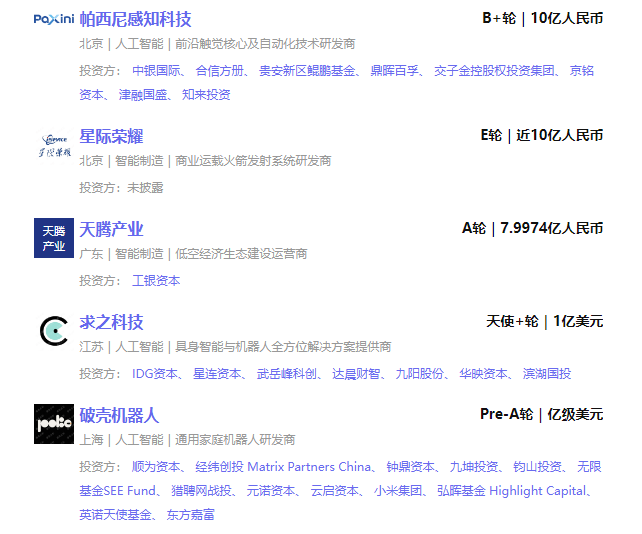
Task: Click the 天腾产业 blue logo
Action: 54,238
